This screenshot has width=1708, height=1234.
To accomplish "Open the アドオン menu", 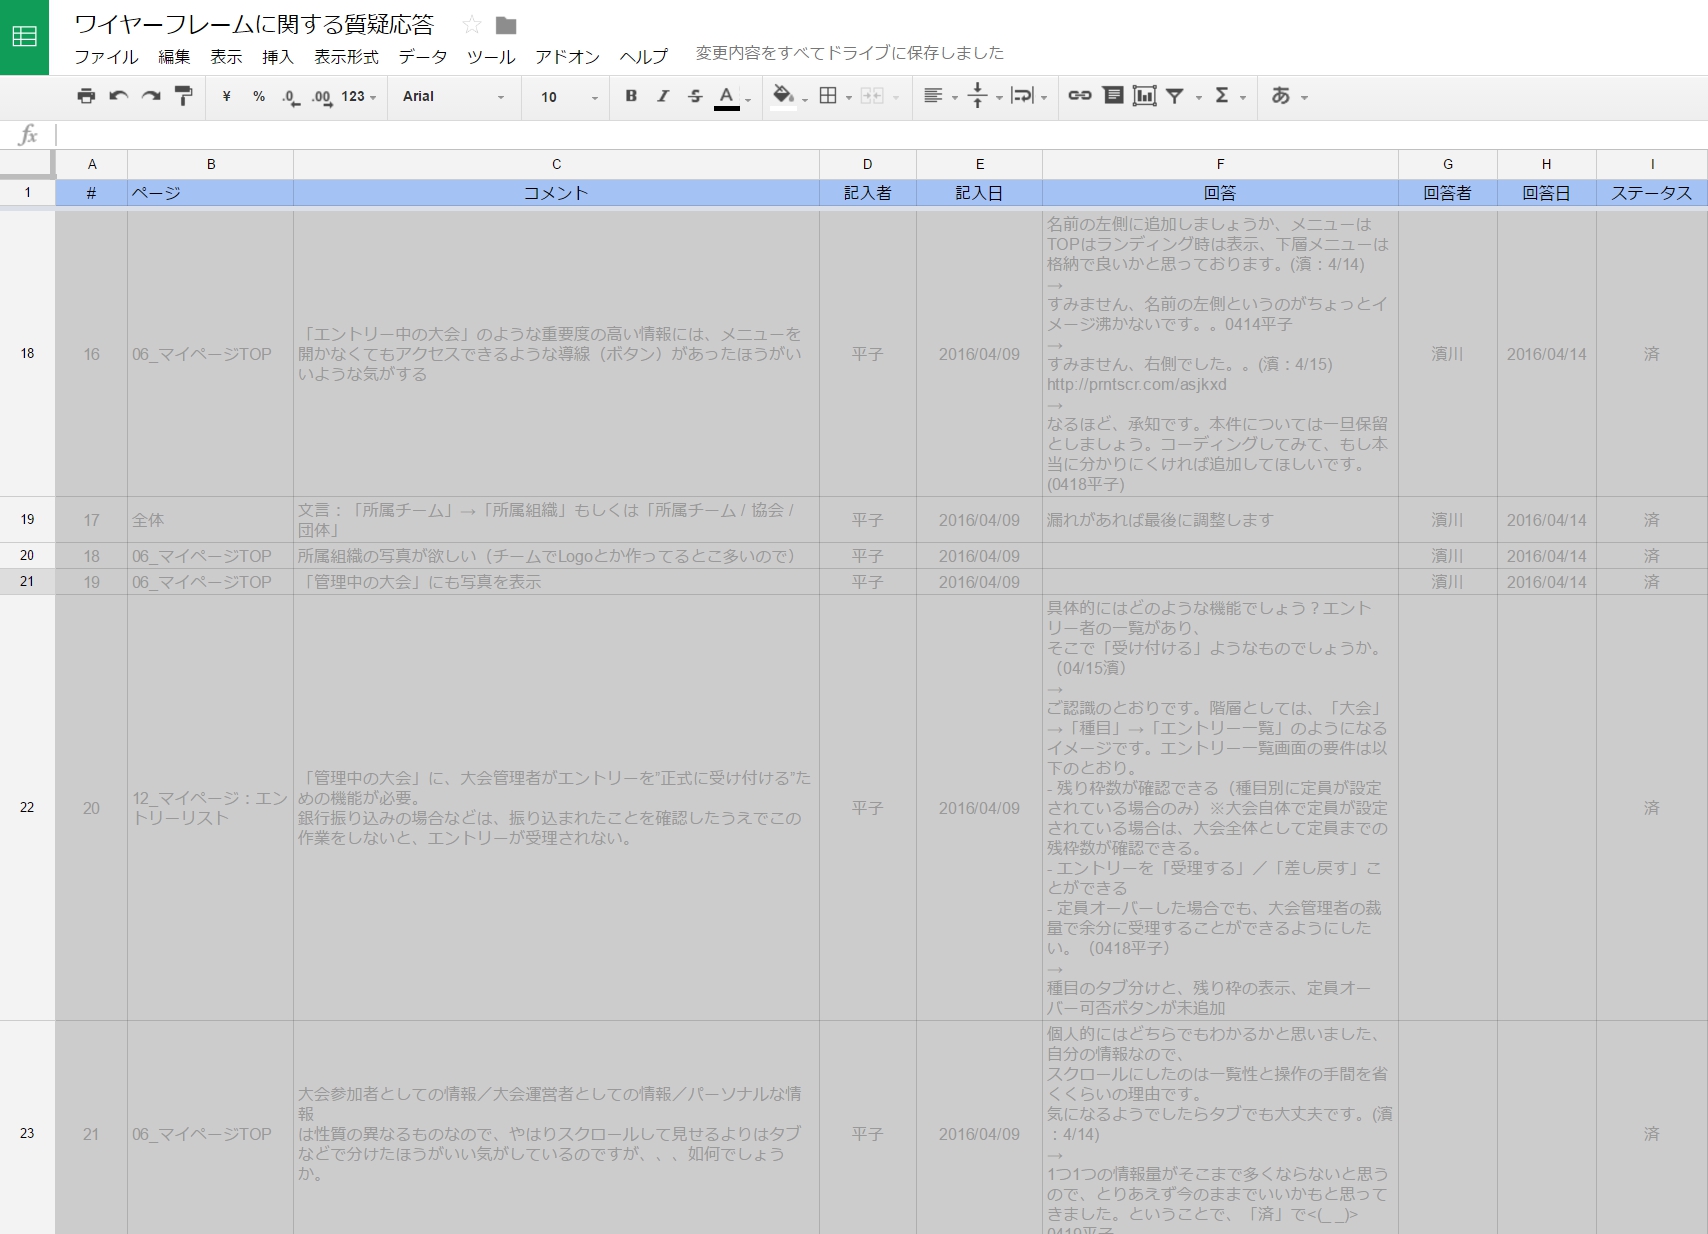I will [x=567, y=57].
